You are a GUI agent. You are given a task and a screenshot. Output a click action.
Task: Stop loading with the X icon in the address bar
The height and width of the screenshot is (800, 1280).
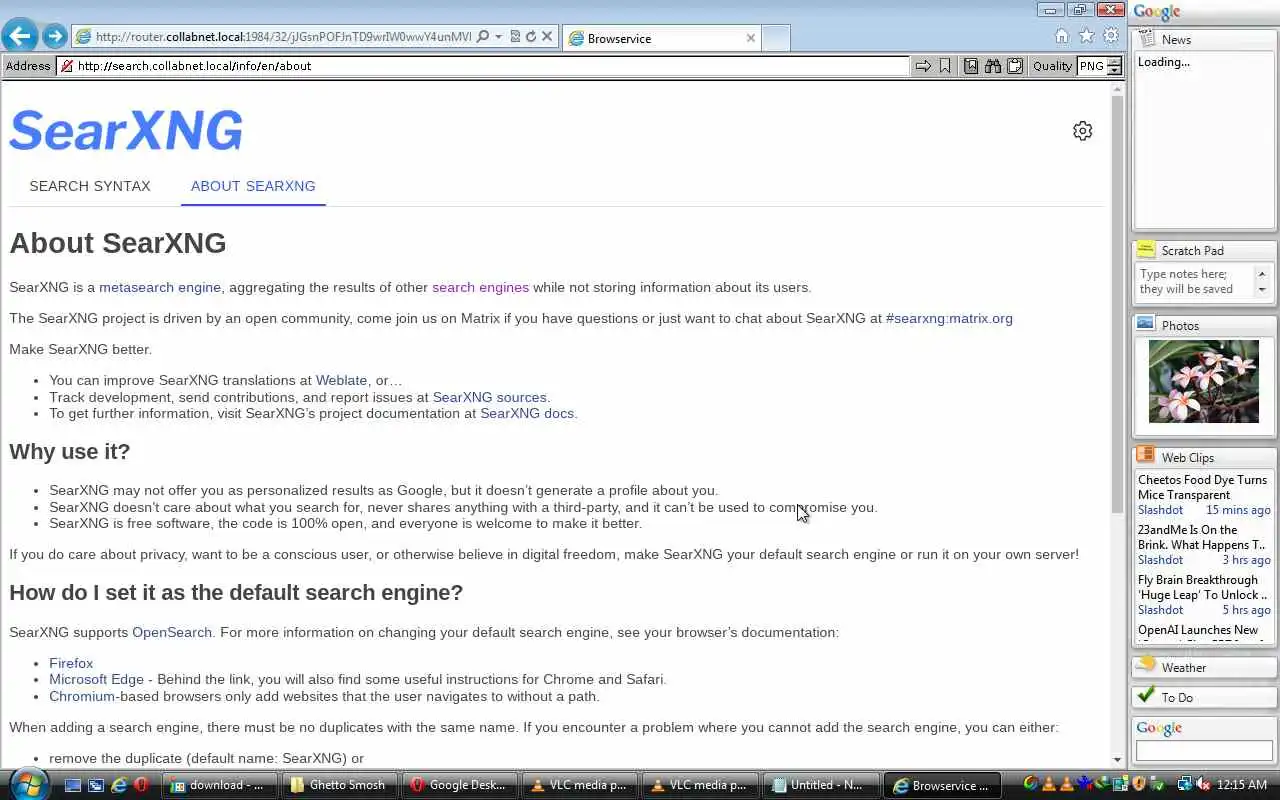(x=547, y=37)
